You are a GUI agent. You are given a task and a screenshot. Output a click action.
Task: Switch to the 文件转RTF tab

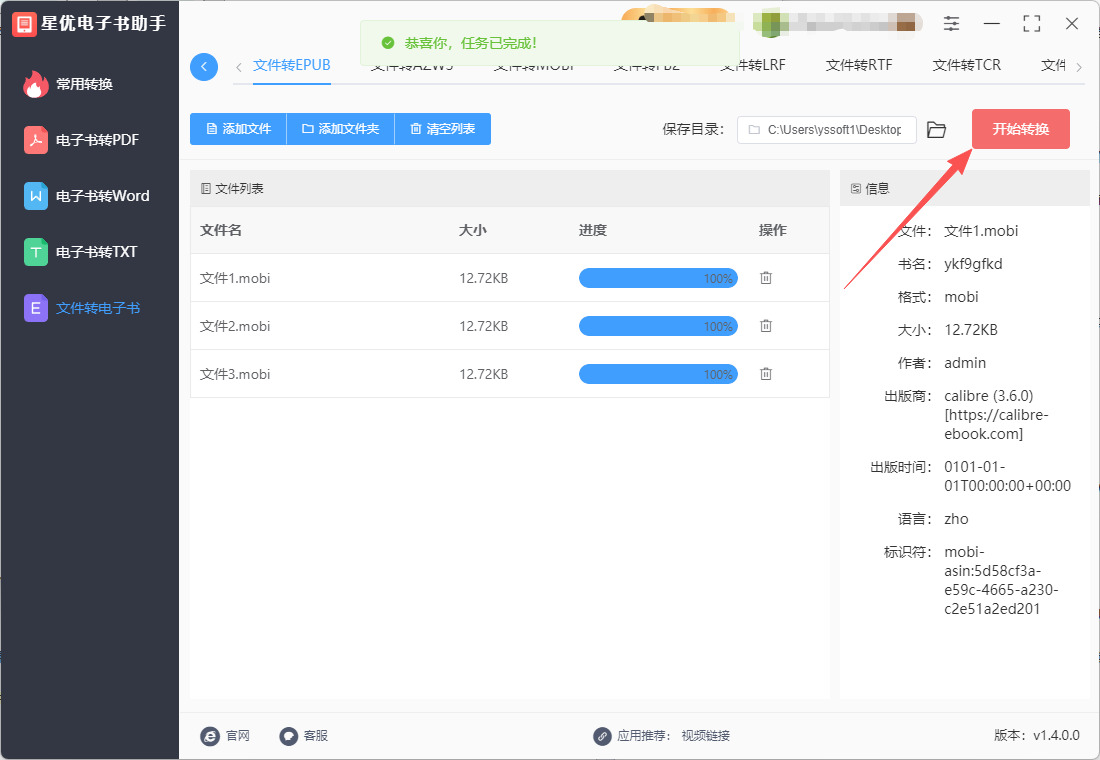coord(859,65)
